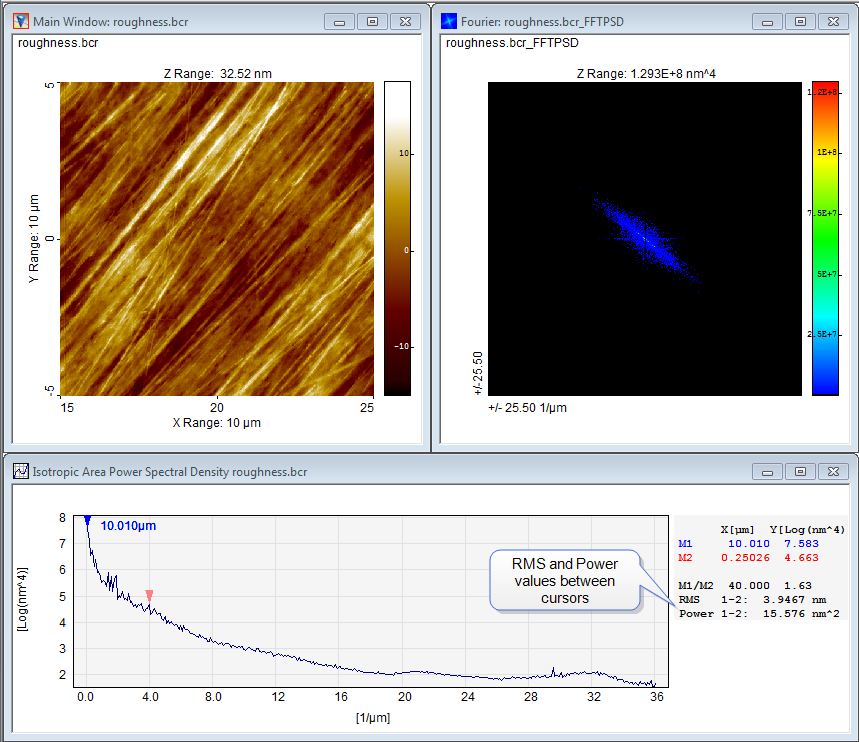Viewport: 859px width, 742px height.
Task: Click the X[µm] column header
Action: [x=737, y=529]
